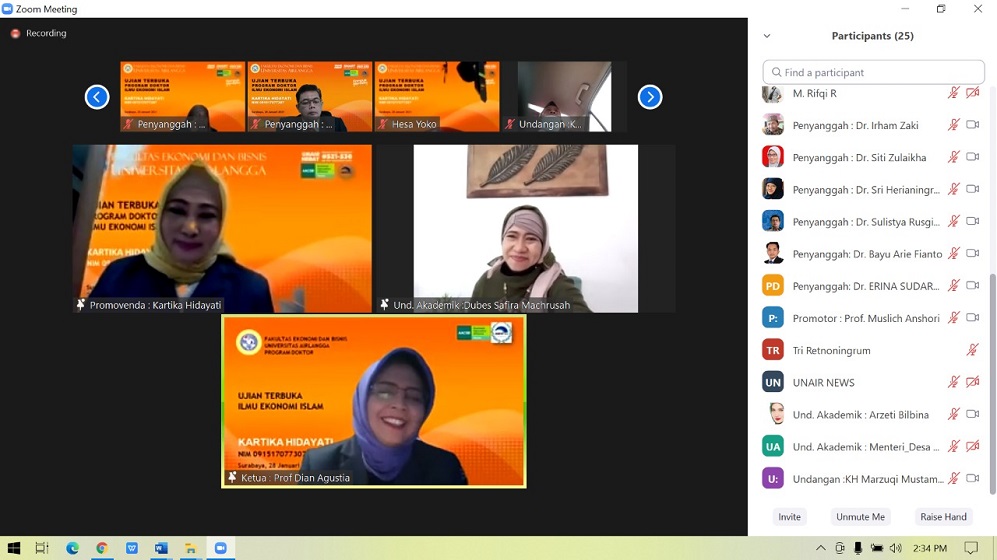Click Prof. Muslich Anshori camera icon
Viewport: 997px width, 560px height.
(x=972, y=317)
